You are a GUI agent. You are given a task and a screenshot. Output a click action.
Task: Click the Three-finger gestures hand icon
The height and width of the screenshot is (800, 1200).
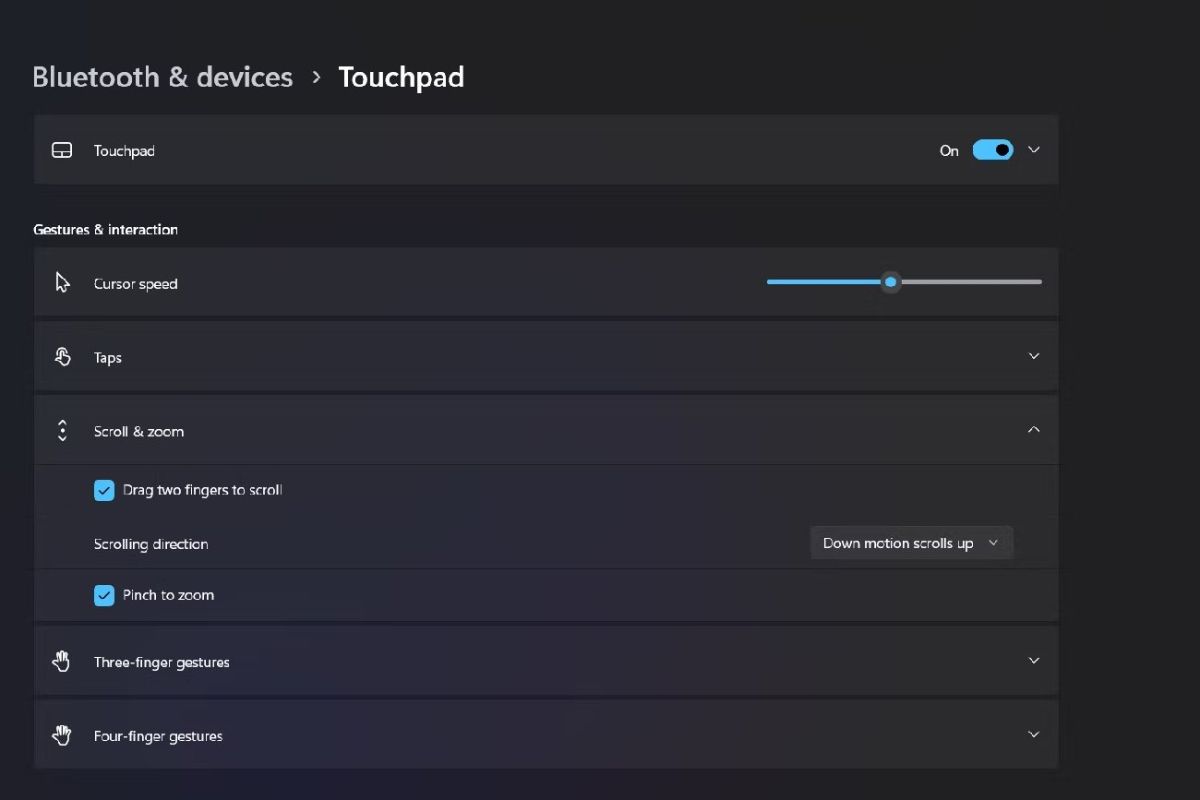(62, 661)
